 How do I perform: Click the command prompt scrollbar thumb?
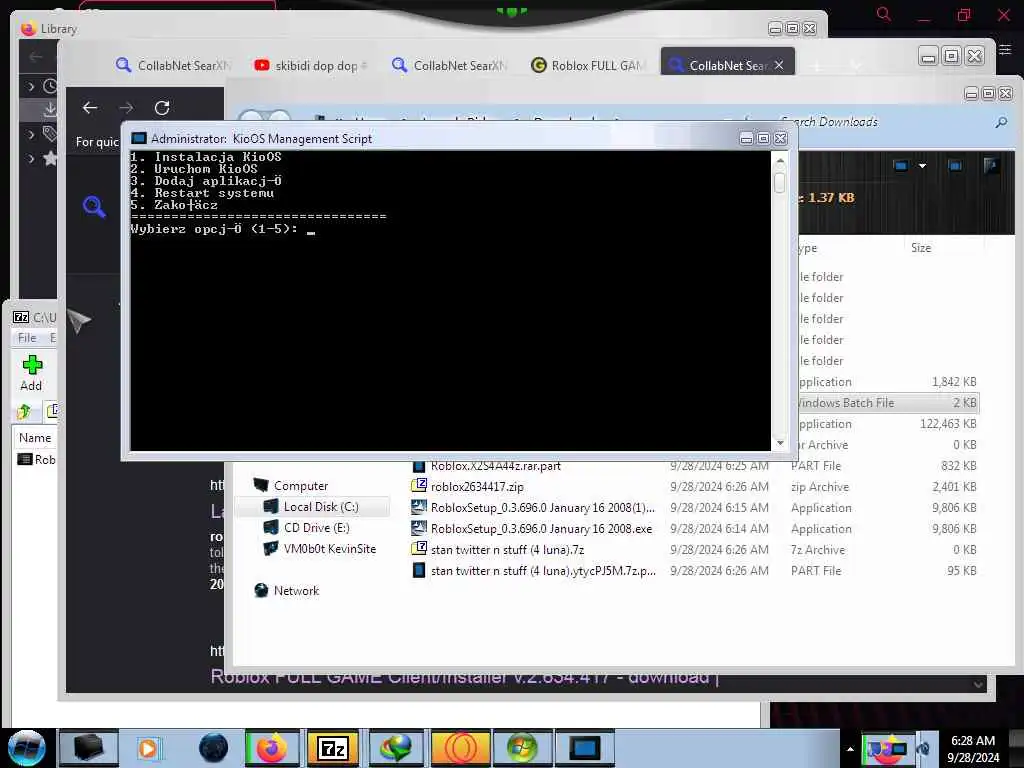coord(780,182)
